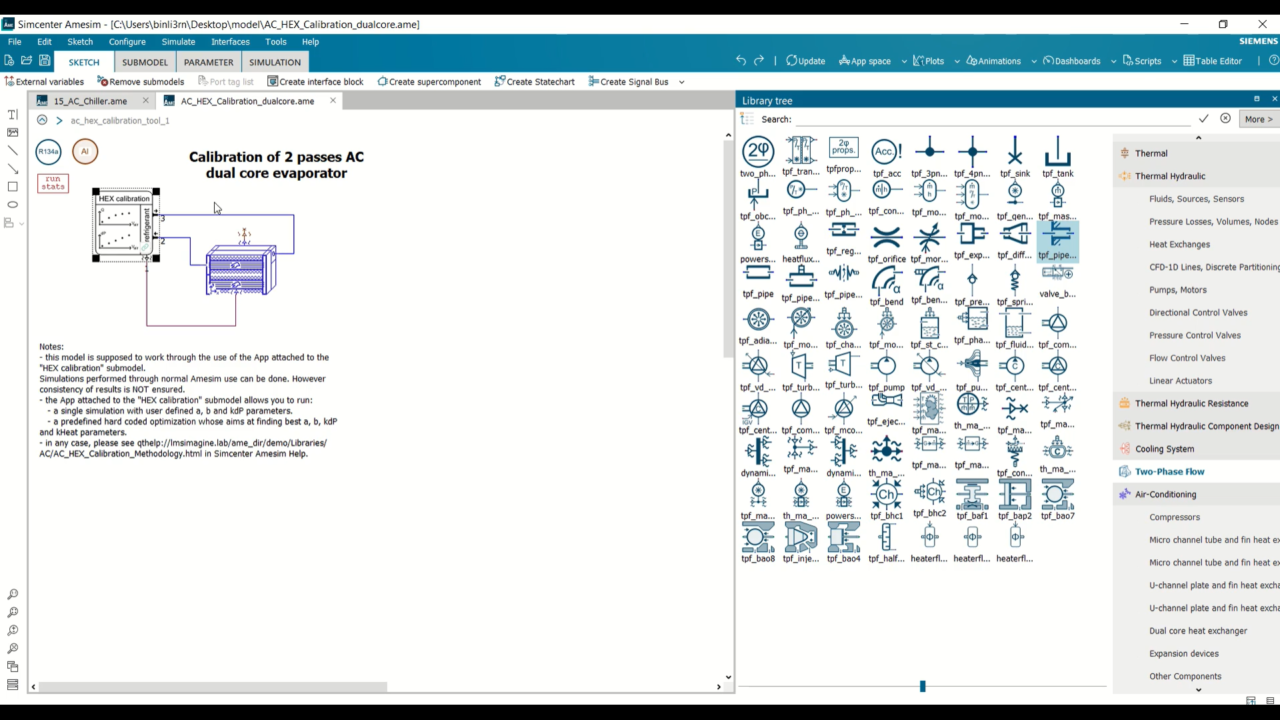Click Create Statechart button
This screenshot has height=720, width=1280.
tap(534, 82)
